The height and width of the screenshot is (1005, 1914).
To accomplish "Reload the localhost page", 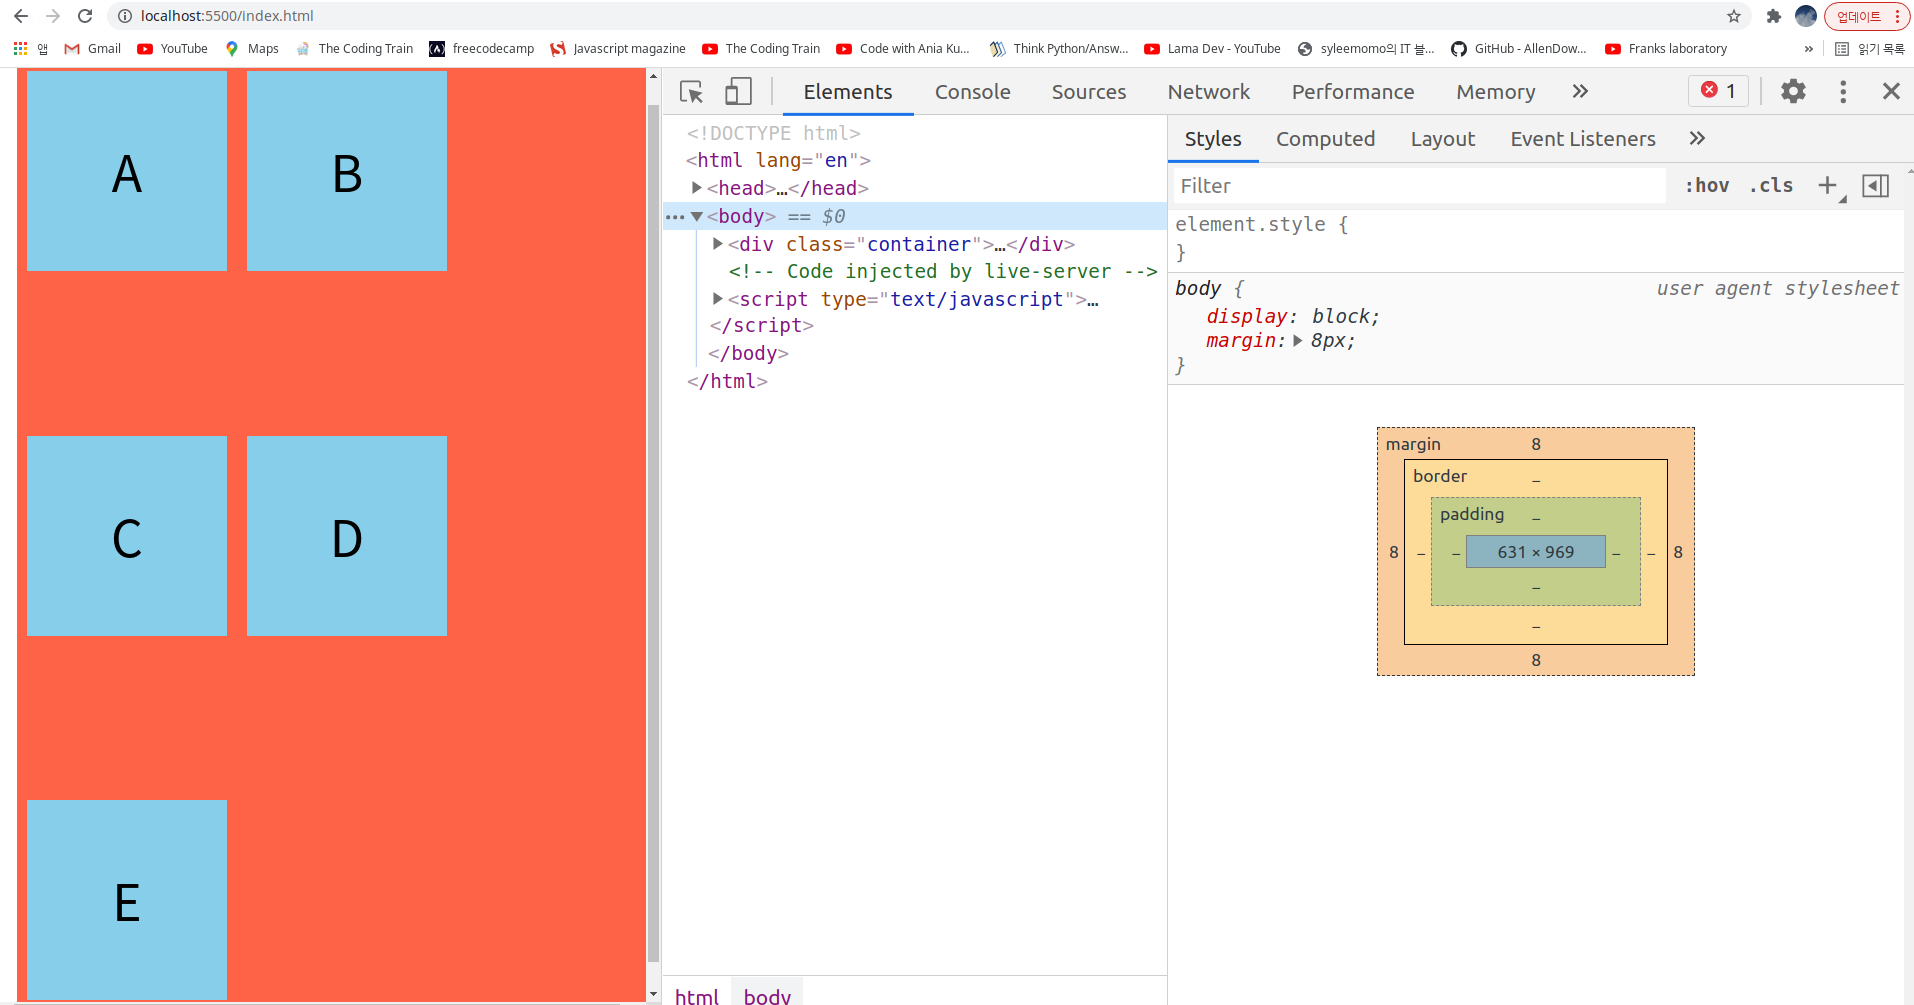I will click(85, 16).
